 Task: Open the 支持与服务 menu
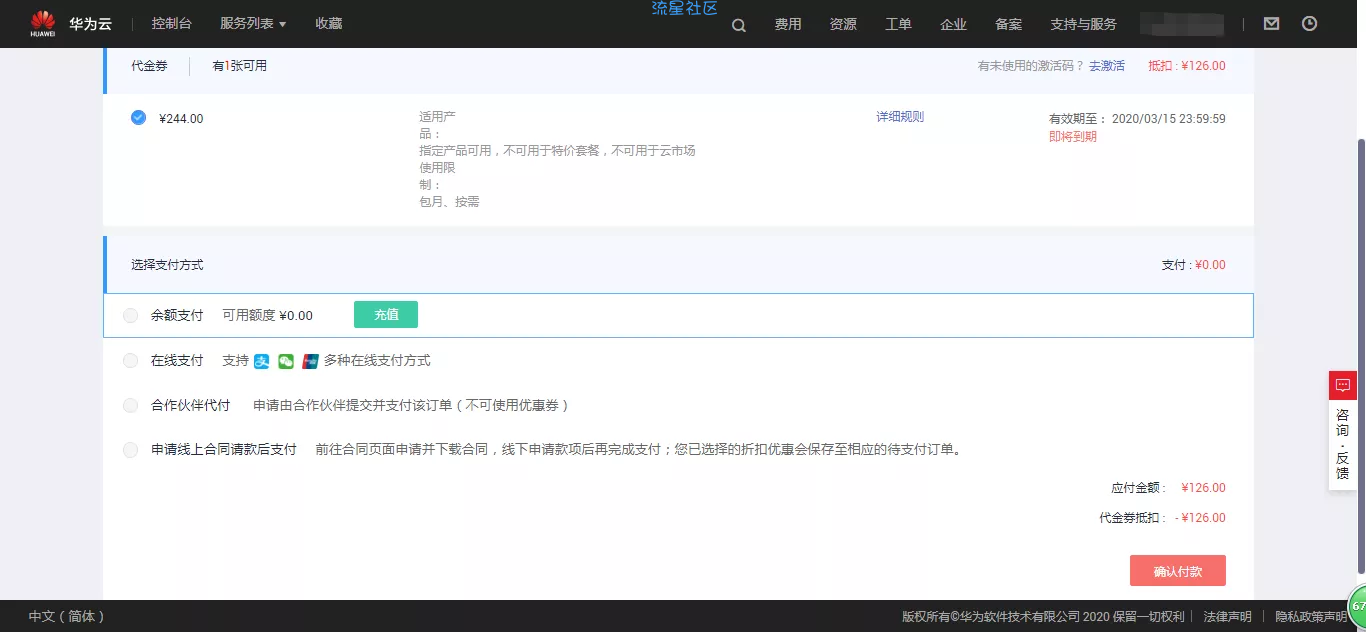click(1083, 24)
